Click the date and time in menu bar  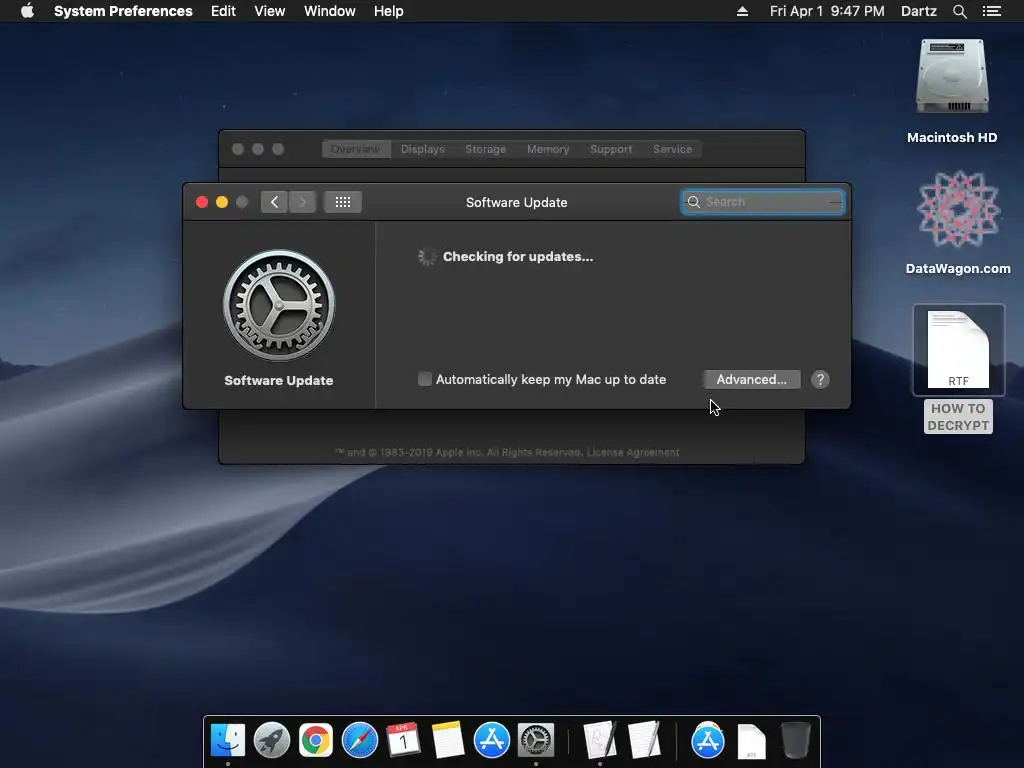pyautogui.click(x=827, y=11)
